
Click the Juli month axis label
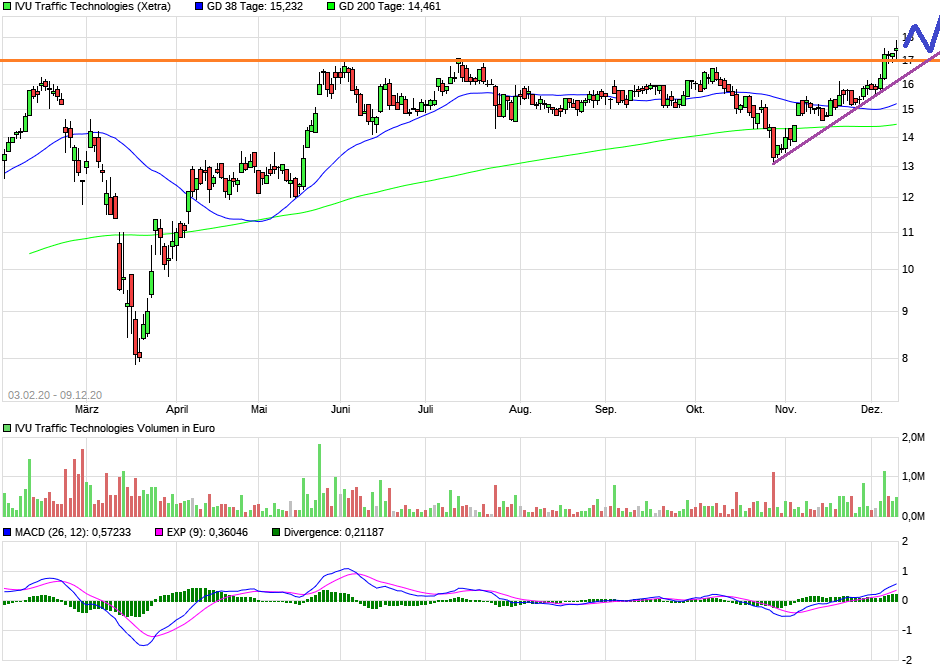point(426,409)
